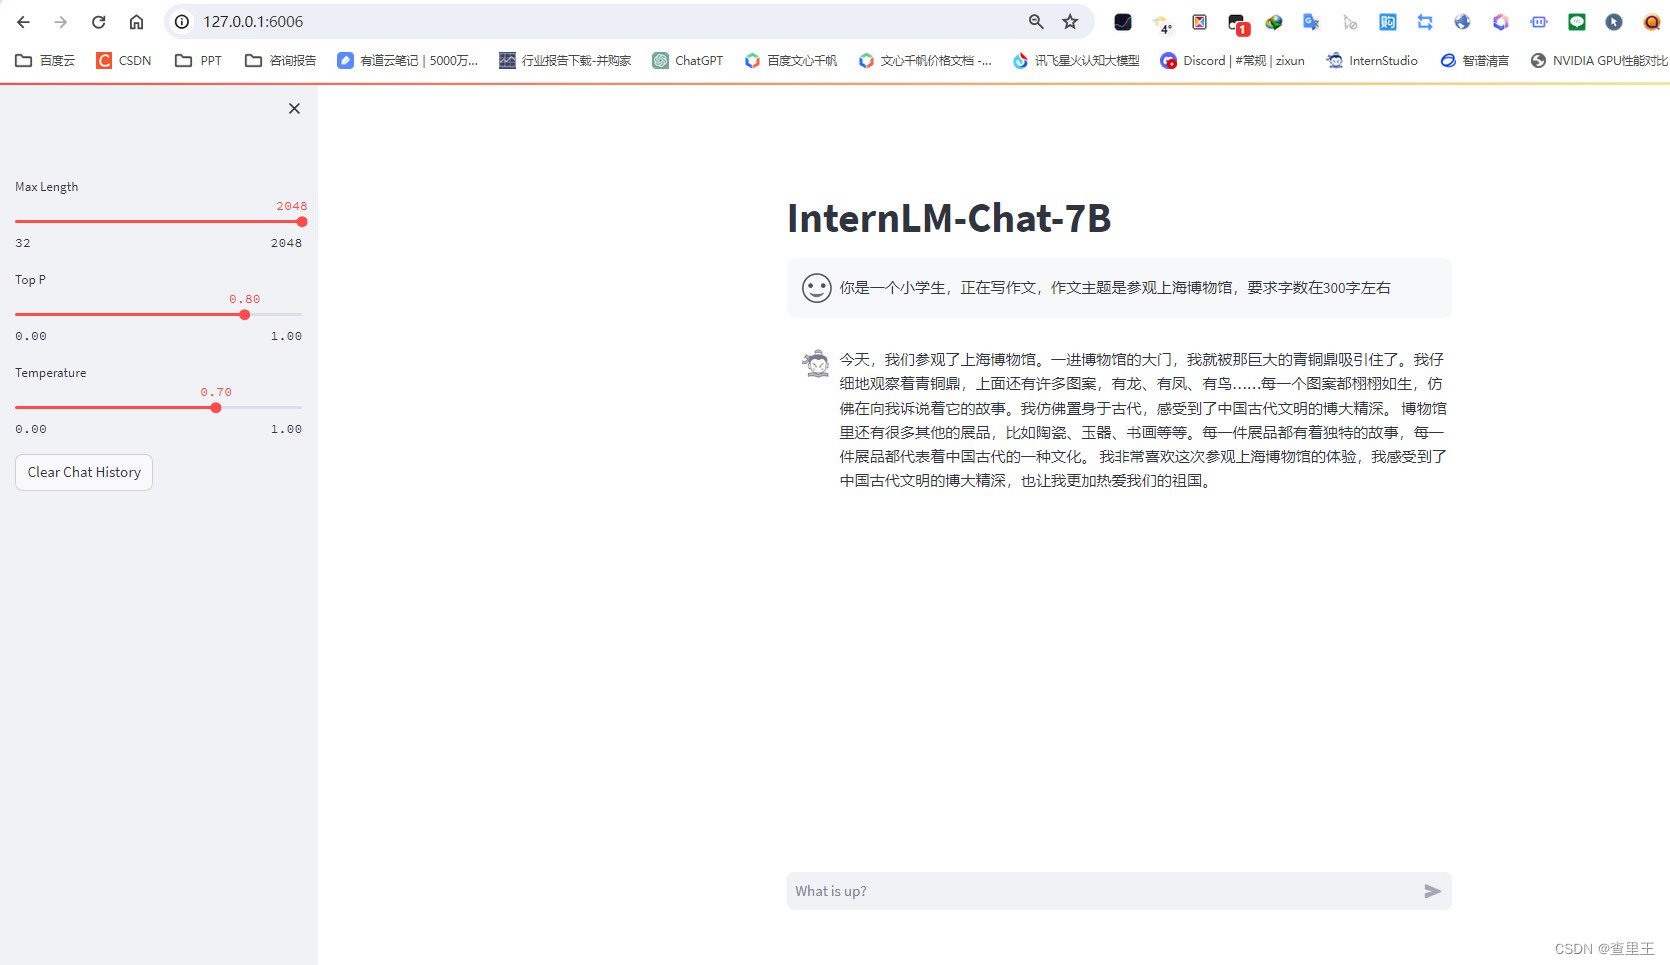Click the Max Length slider handle
This screenshot has width=1670, height=965.
(302, 222)
